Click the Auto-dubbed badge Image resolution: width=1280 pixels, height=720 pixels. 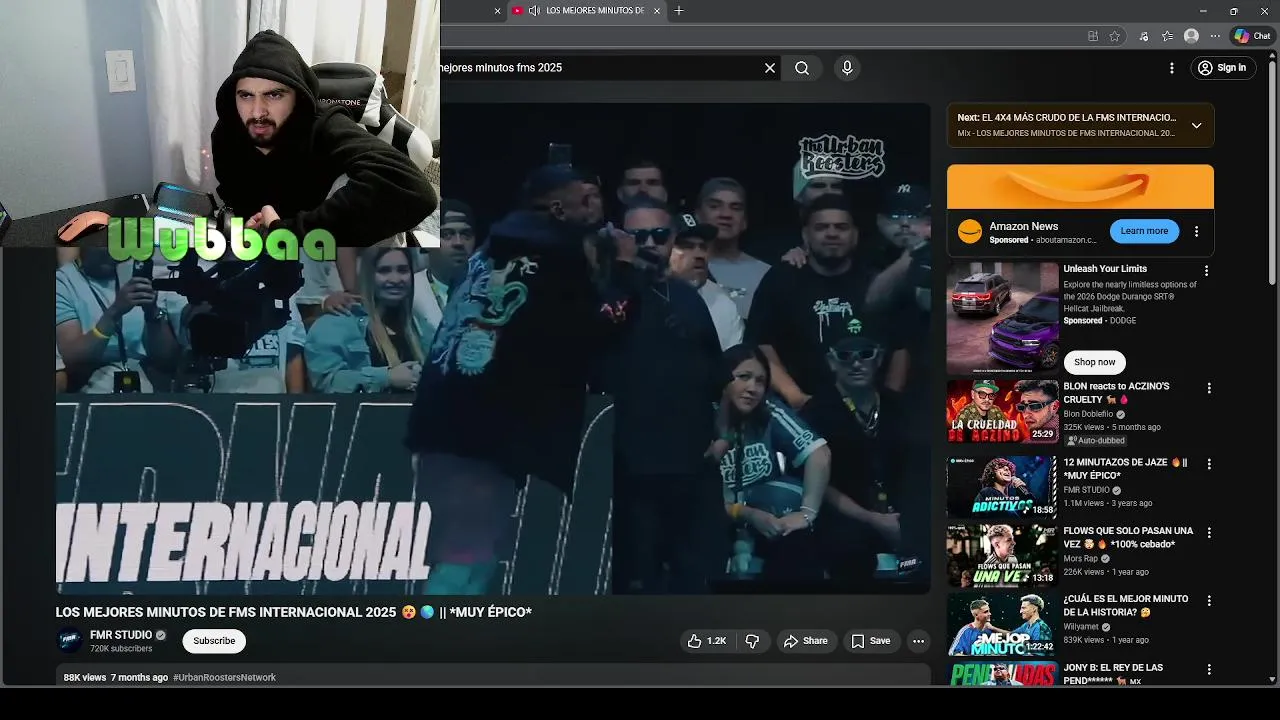pyautogui.click(x=1096, y=441)
